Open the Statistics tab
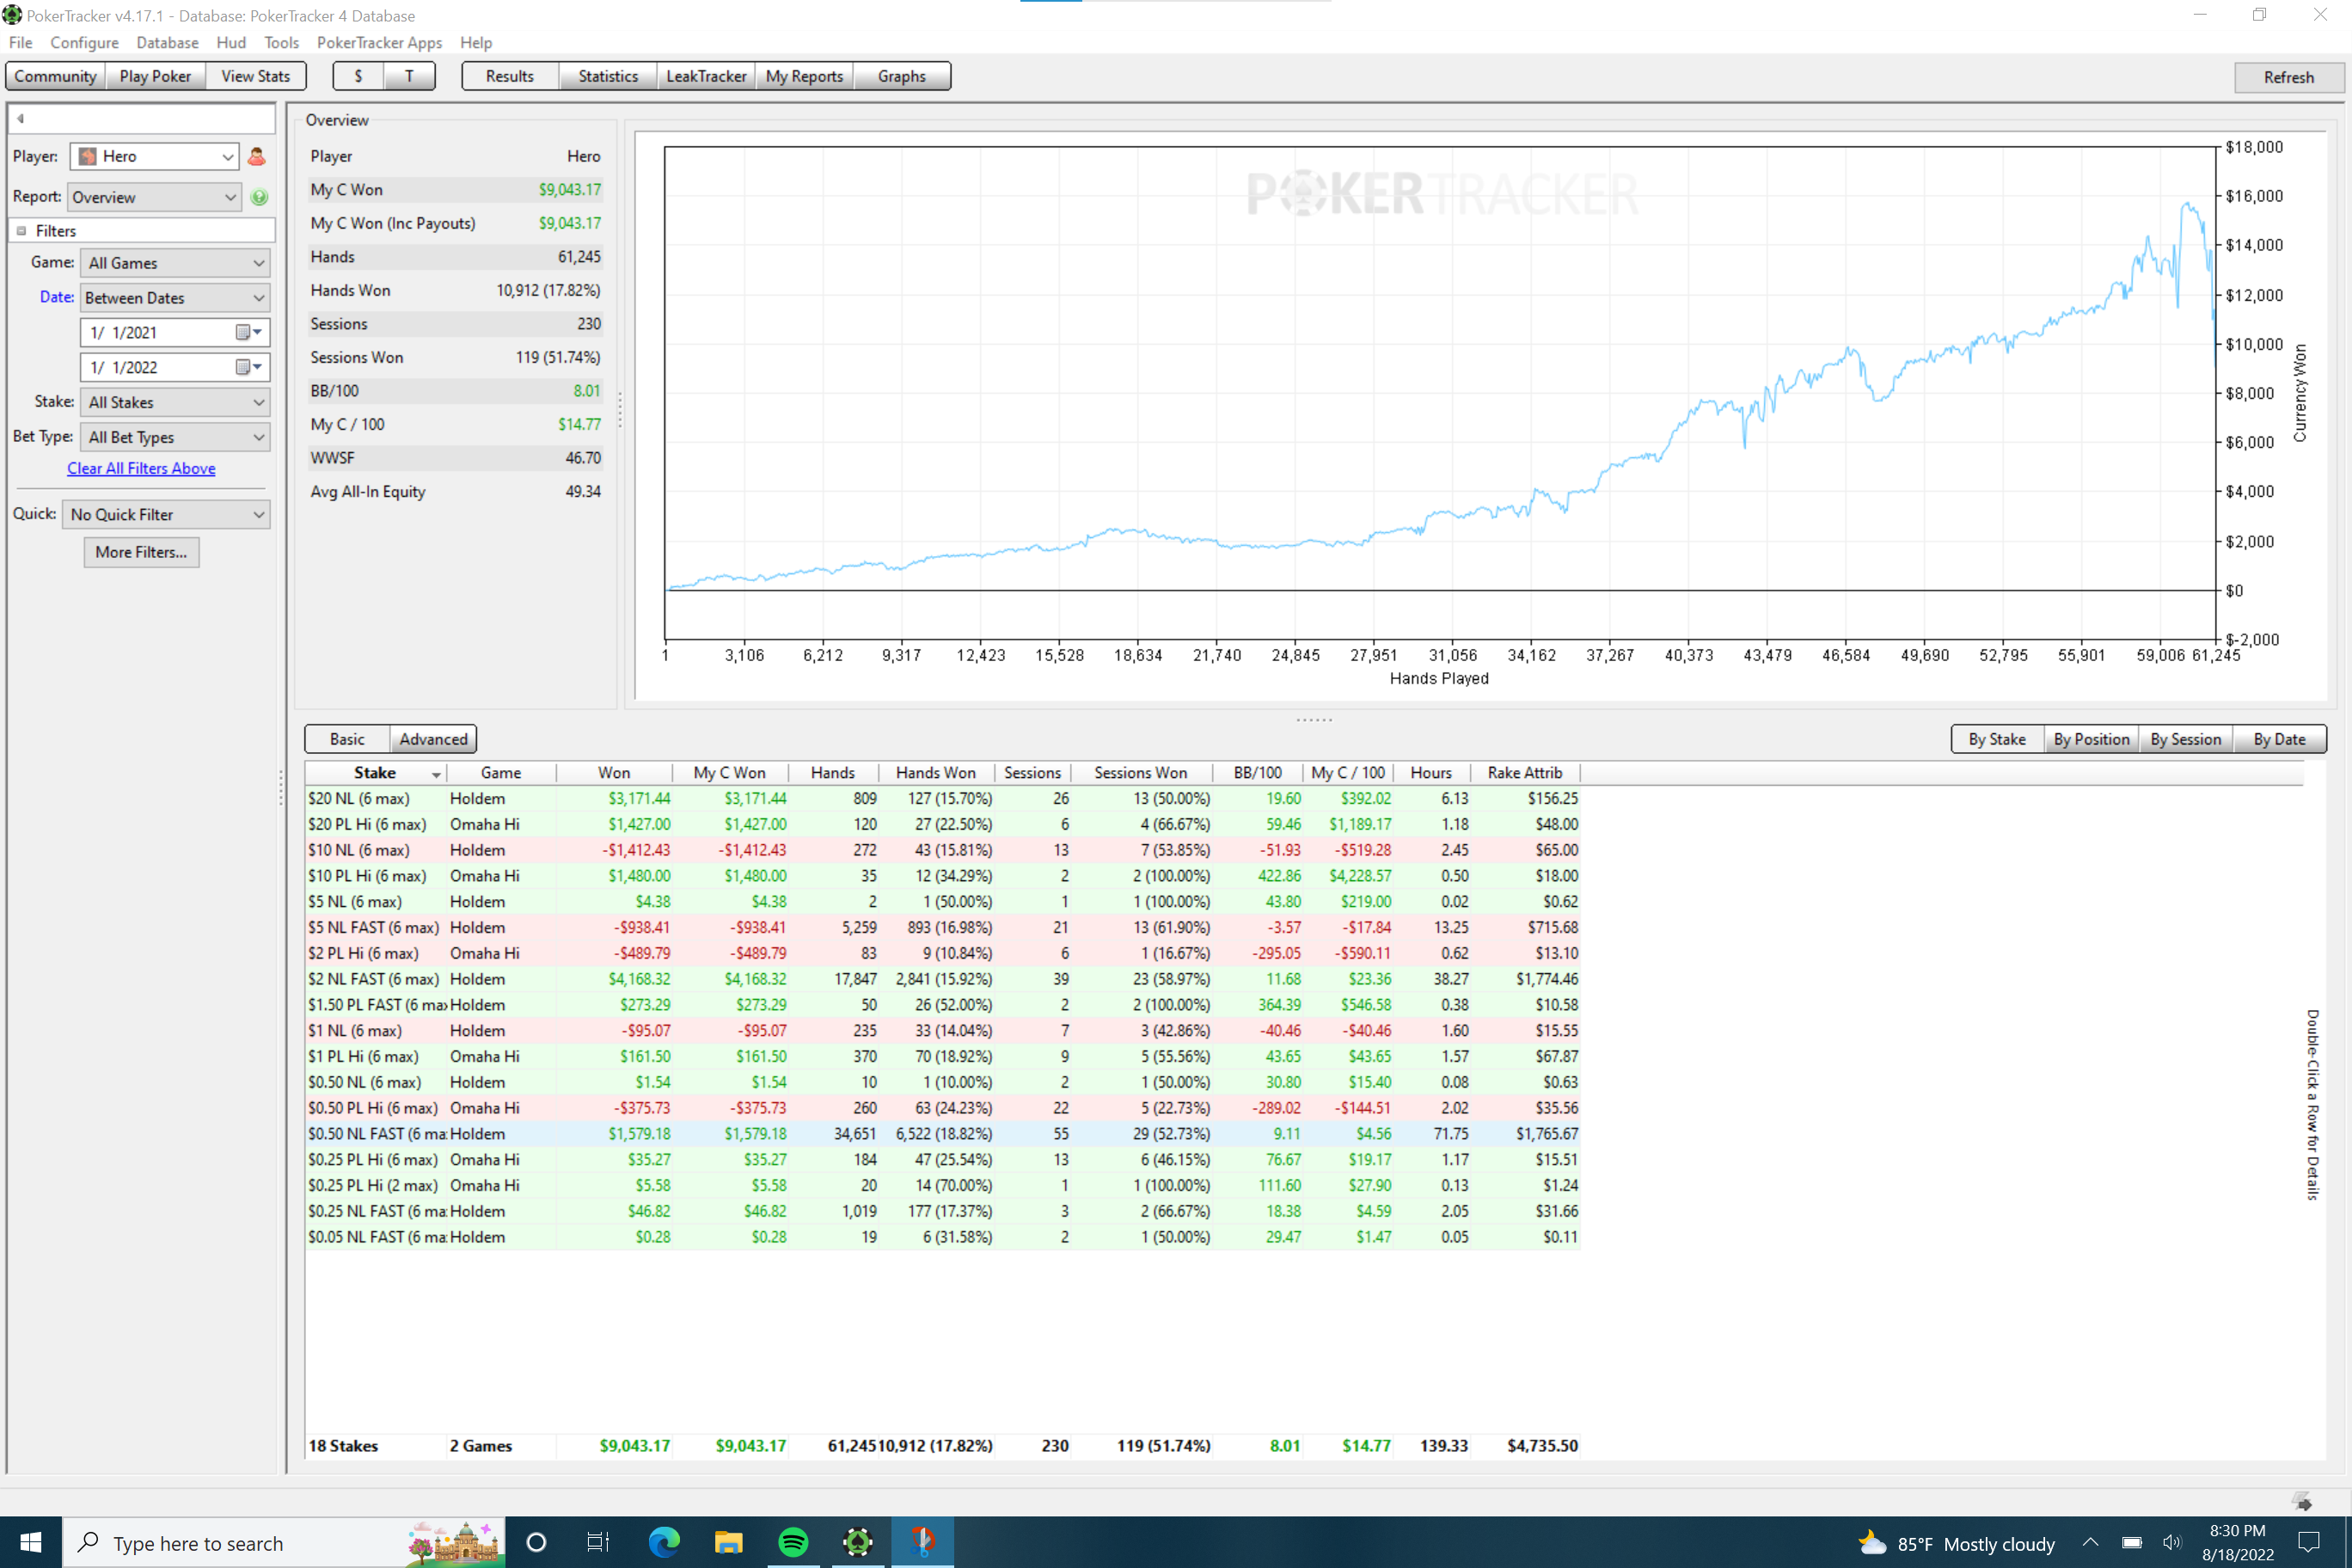The image size is (2352, 1568). click(607, 76)
